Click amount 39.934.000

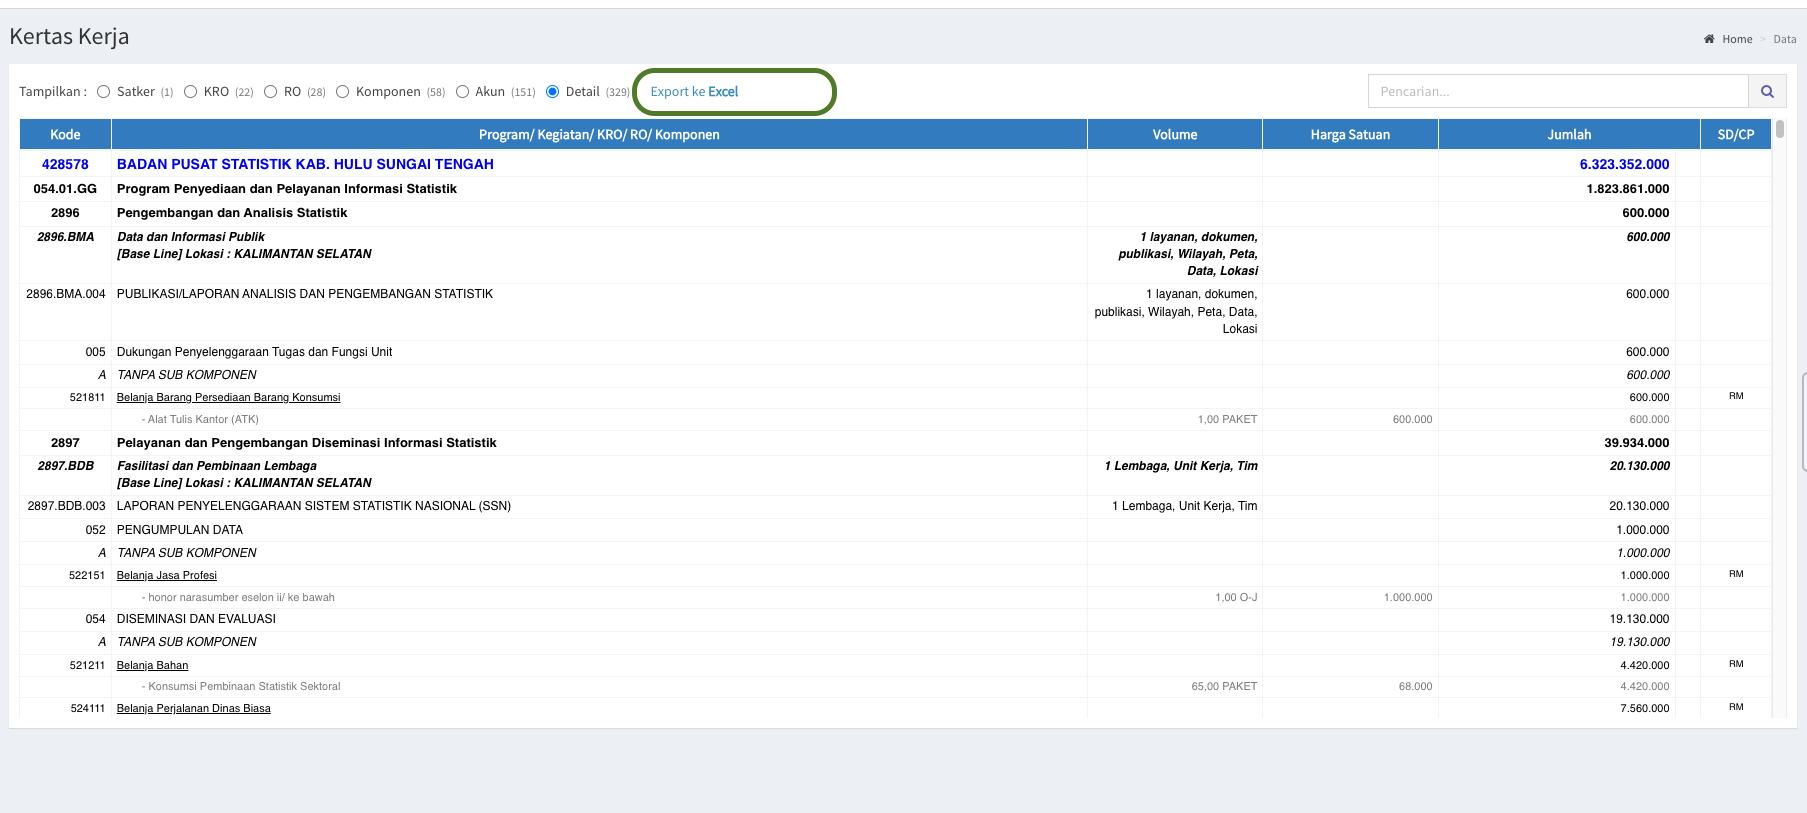(1636, 443)
